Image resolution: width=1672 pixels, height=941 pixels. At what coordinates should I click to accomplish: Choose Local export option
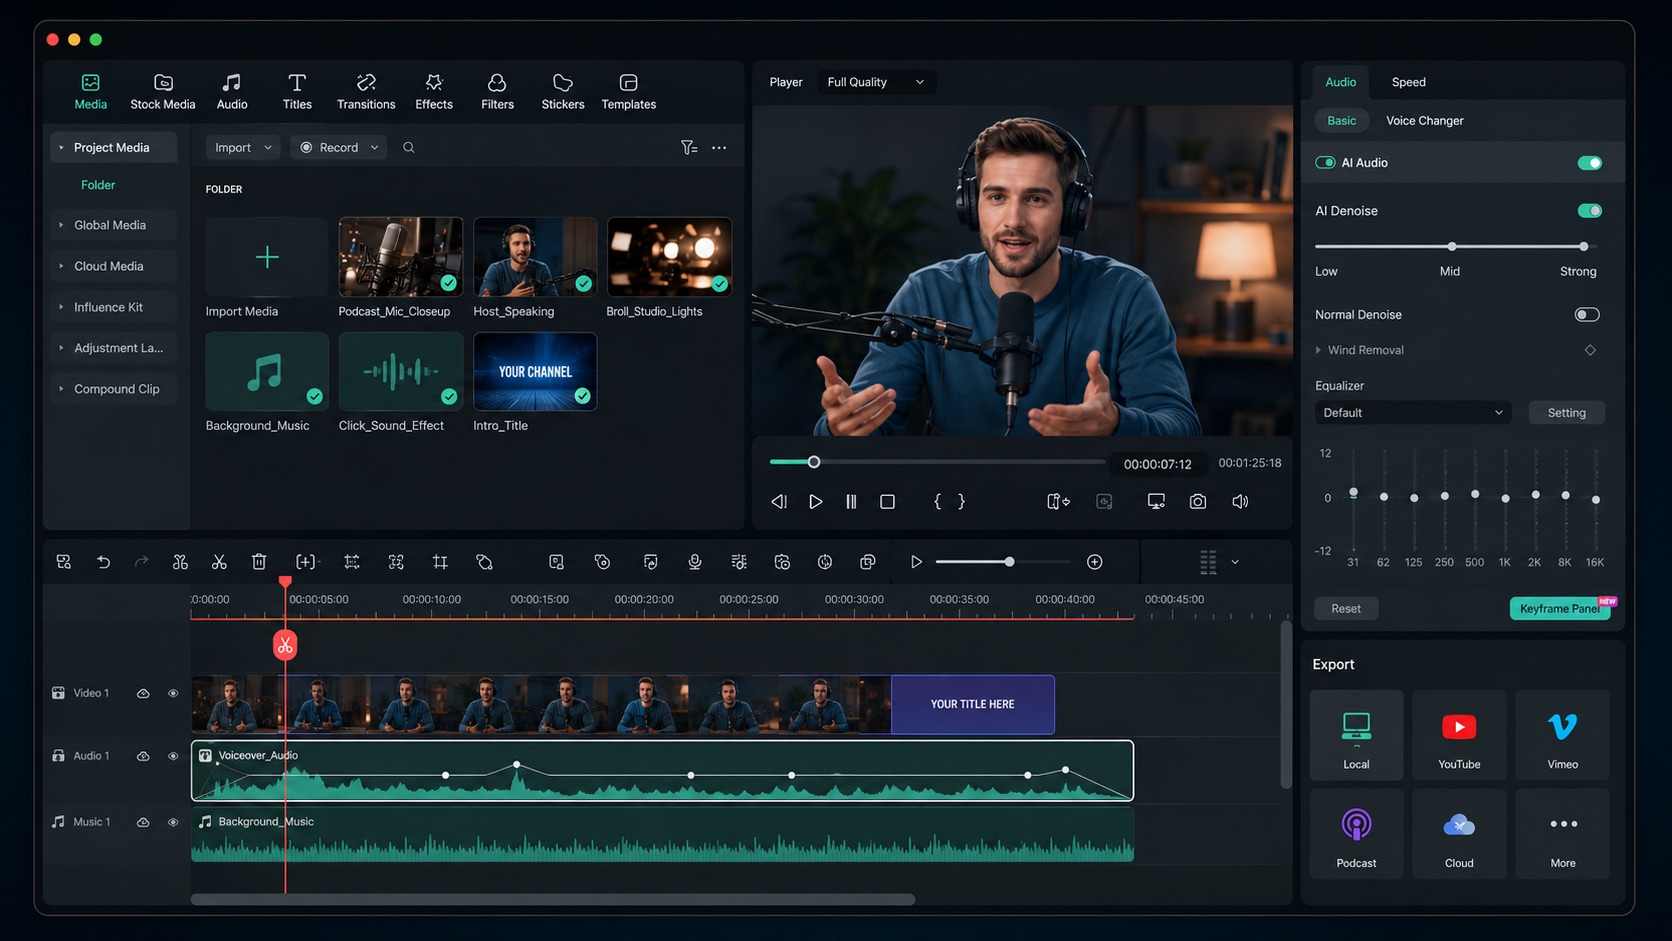(x=1356, y=735)
